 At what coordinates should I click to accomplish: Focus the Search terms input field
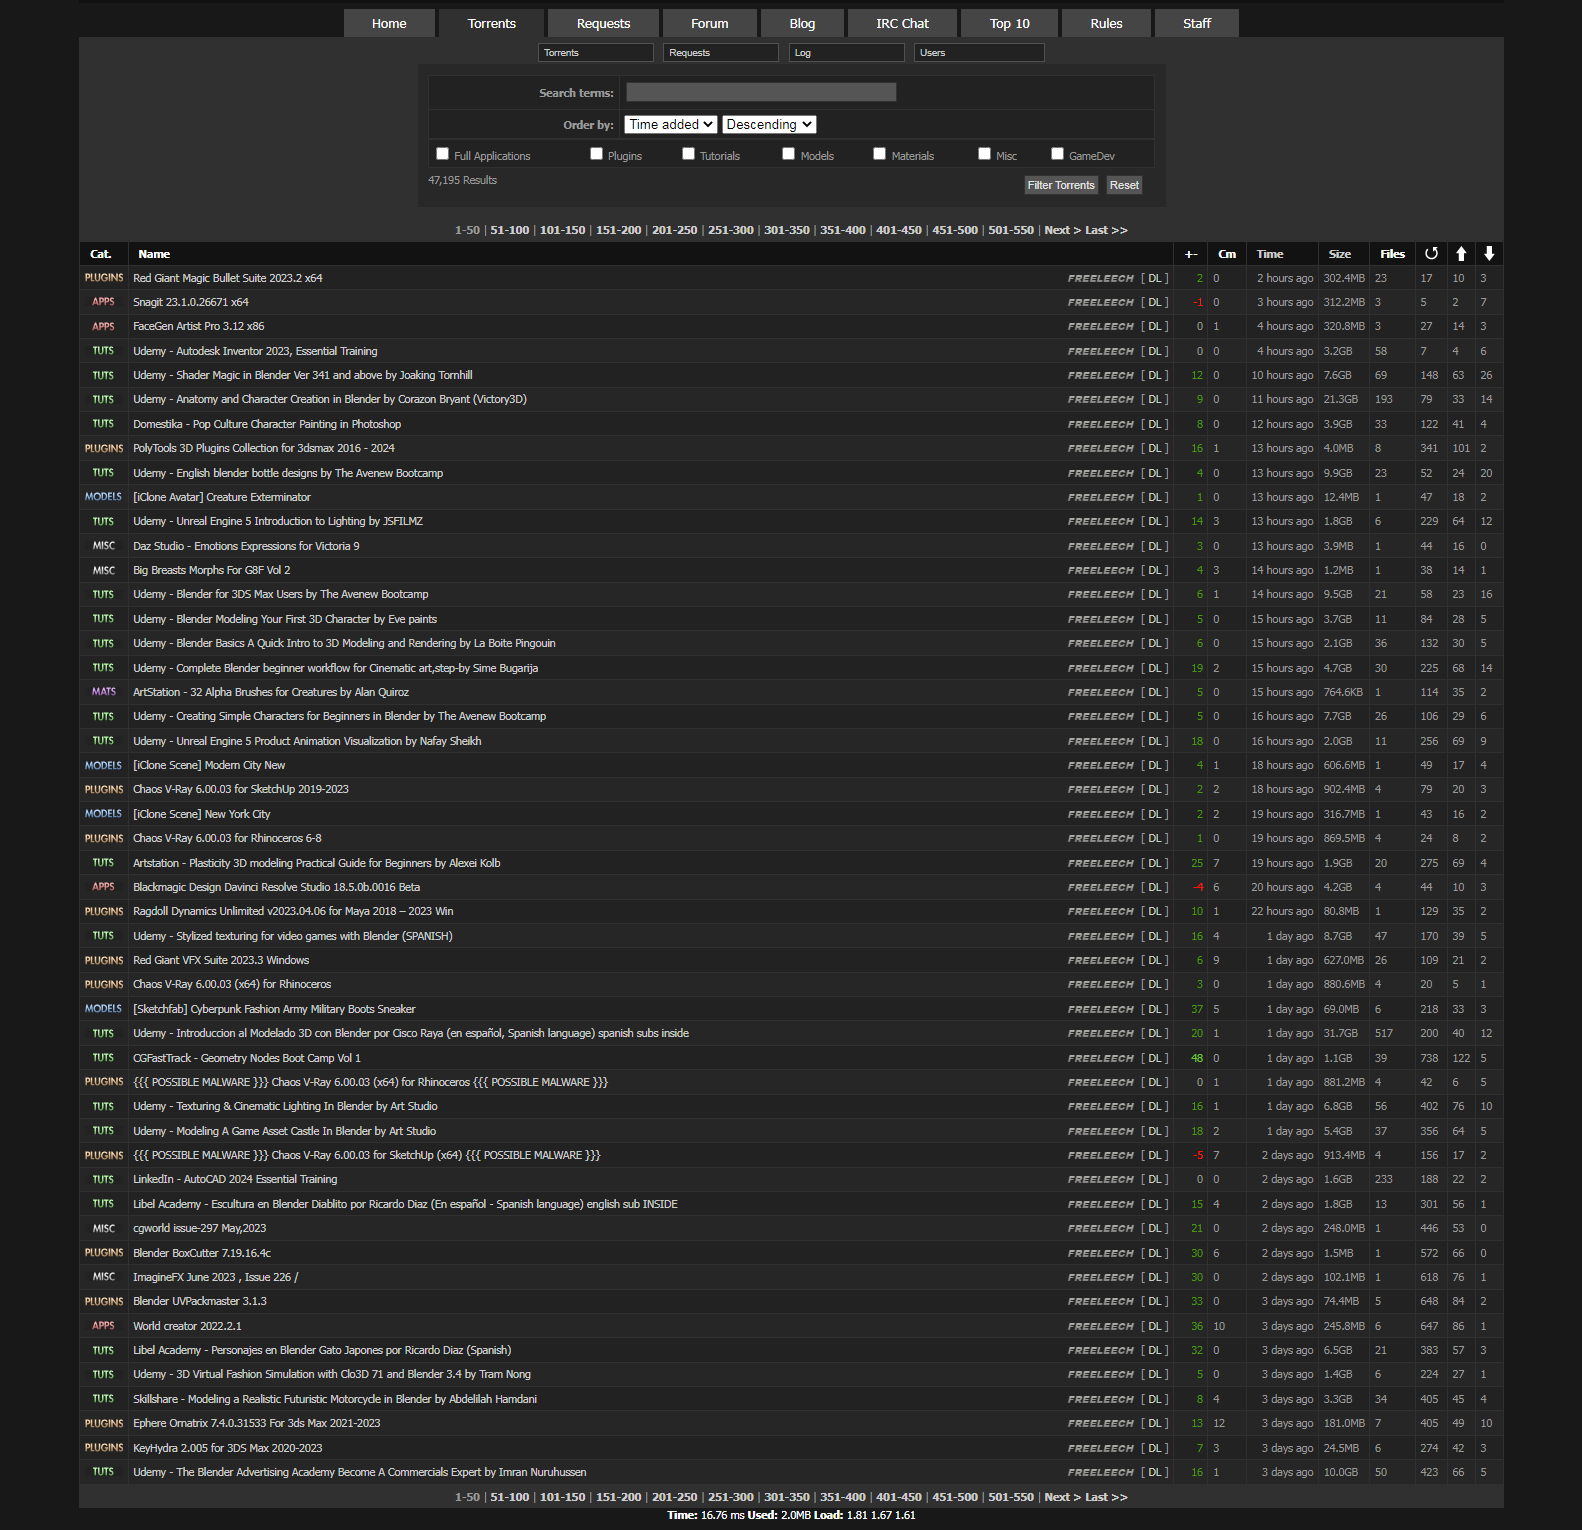(x=761, y=93)
